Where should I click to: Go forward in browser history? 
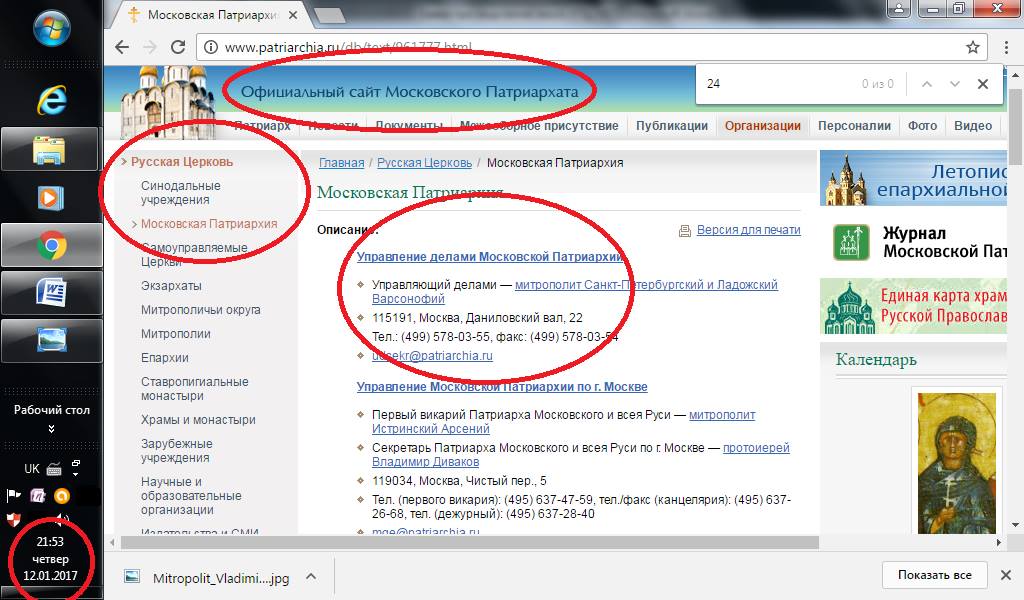(150, 47)
